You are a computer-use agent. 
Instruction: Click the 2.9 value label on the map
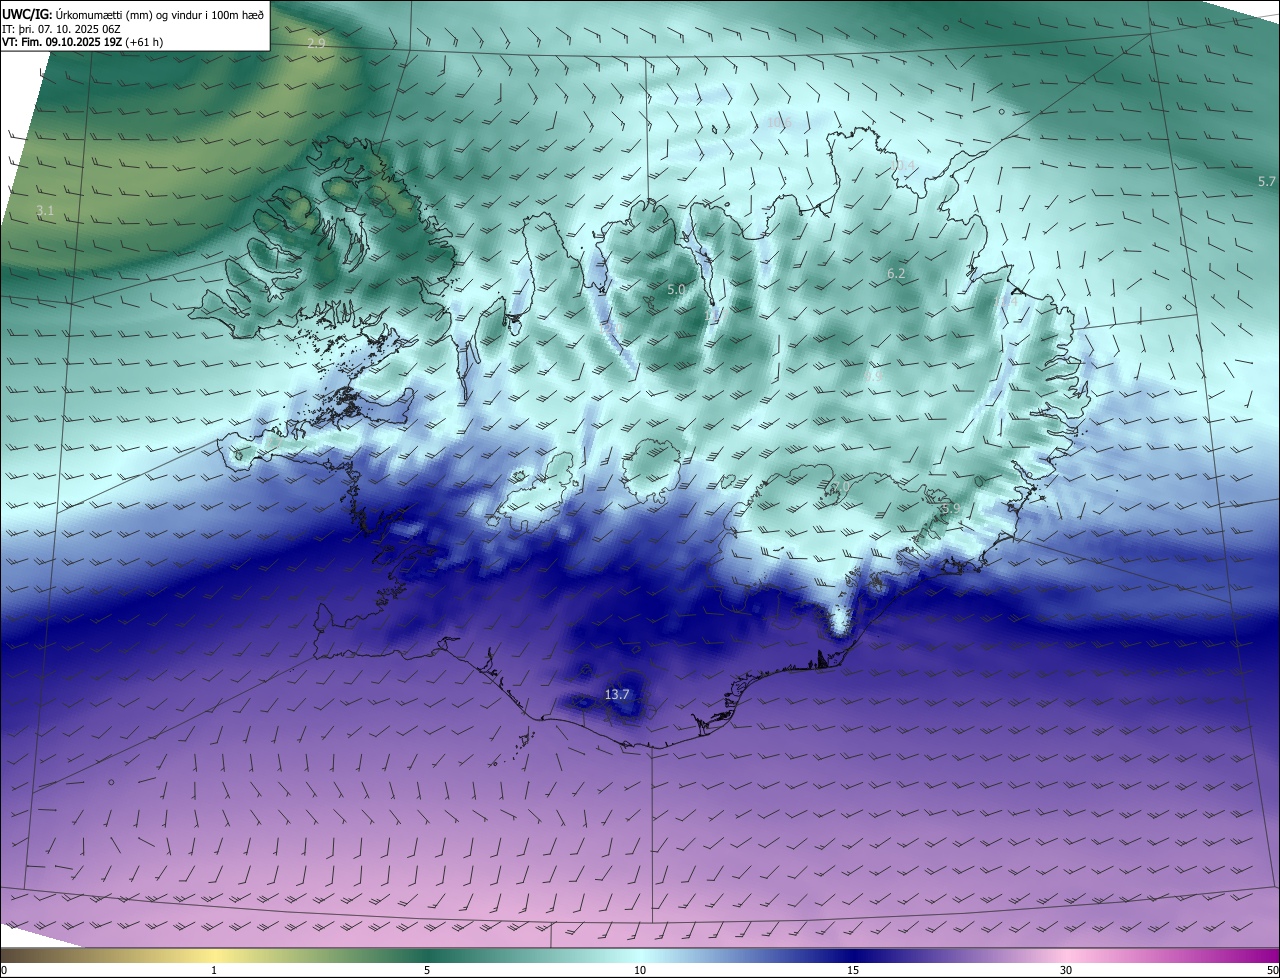(x=316, y=43)
